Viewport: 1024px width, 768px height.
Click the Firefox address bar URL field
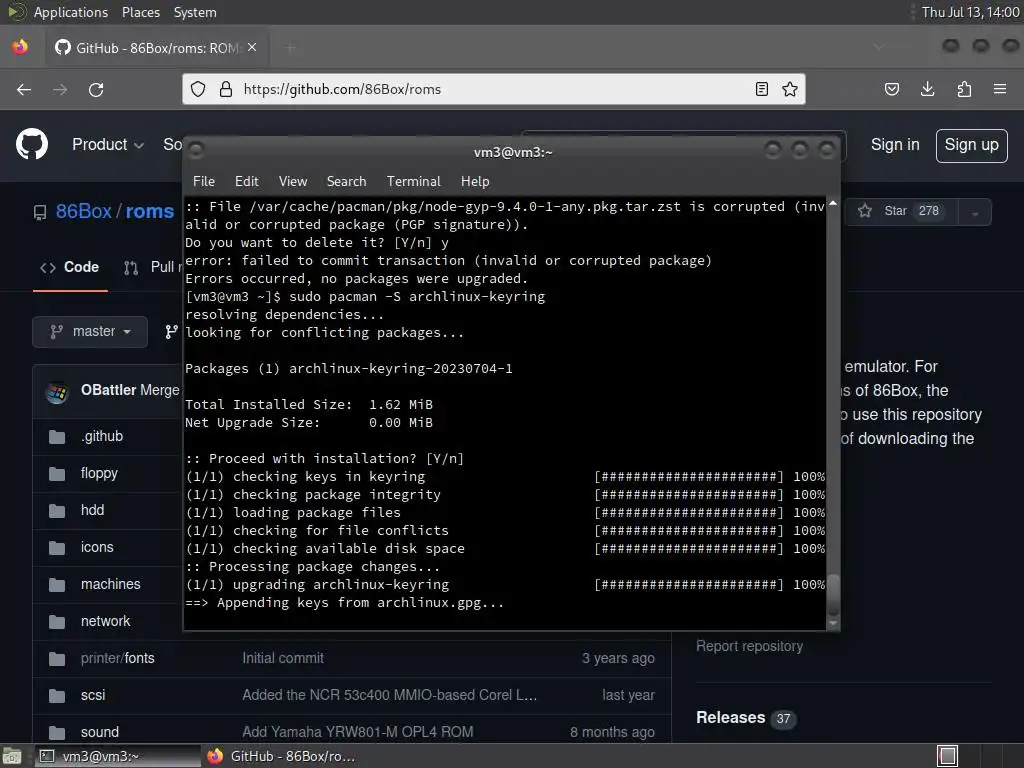point(493,89)
